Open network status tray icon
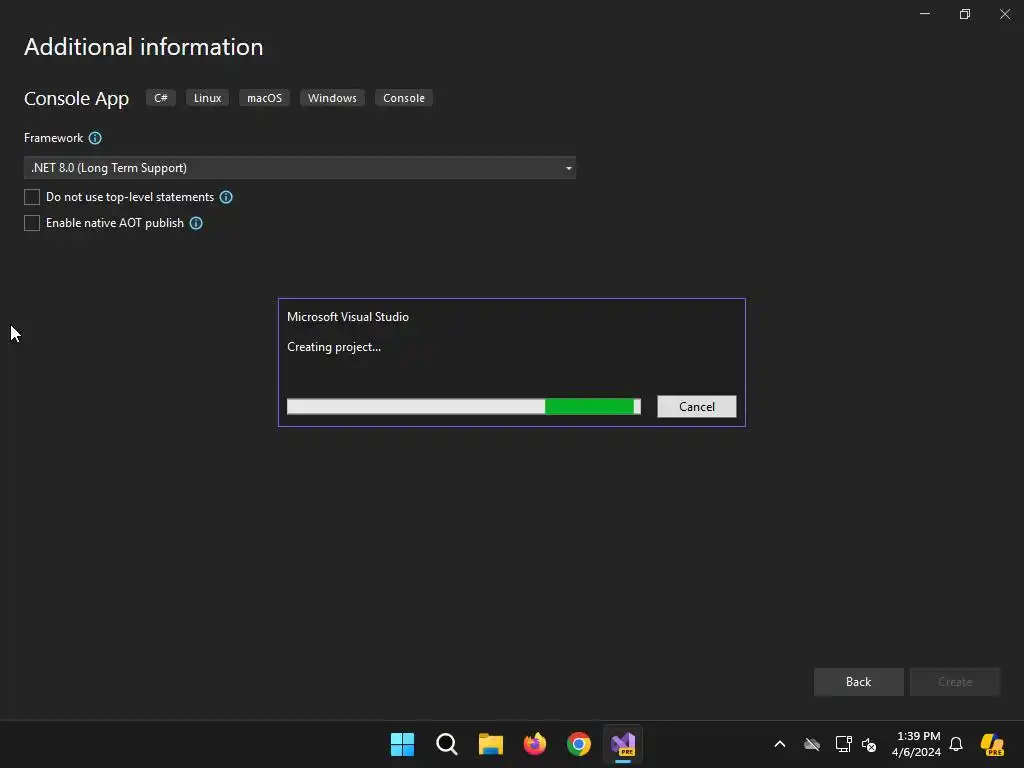 (843, 744)
